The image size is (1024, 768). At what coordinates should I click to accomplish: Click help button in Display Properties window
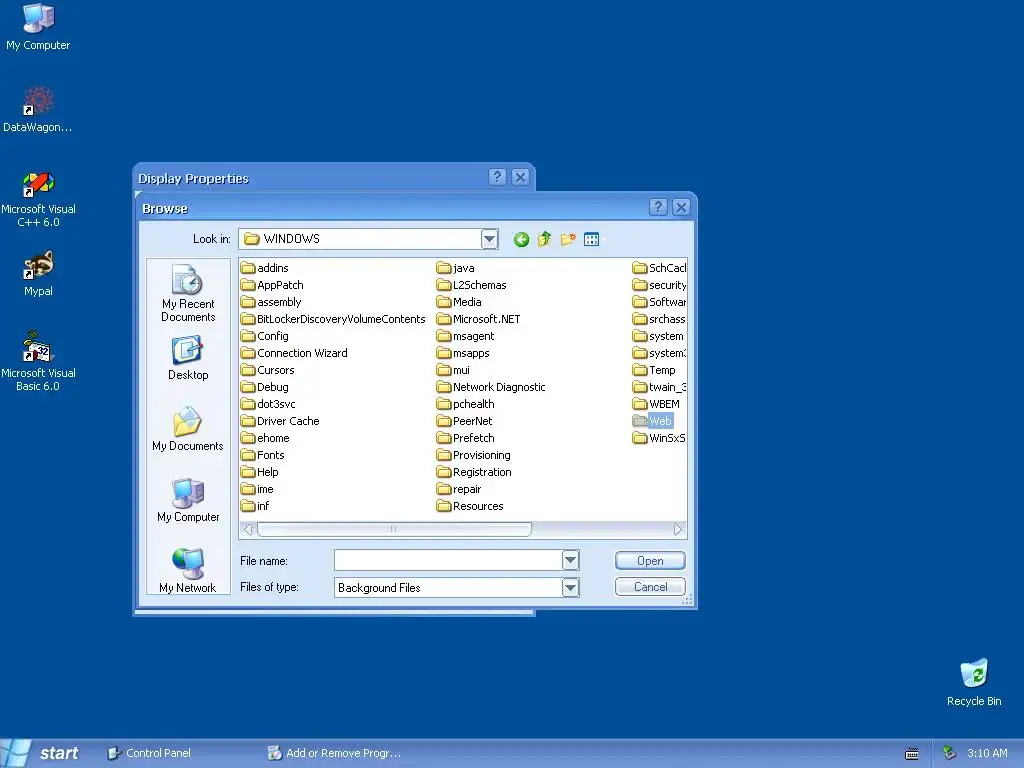(x=497, y=177)
